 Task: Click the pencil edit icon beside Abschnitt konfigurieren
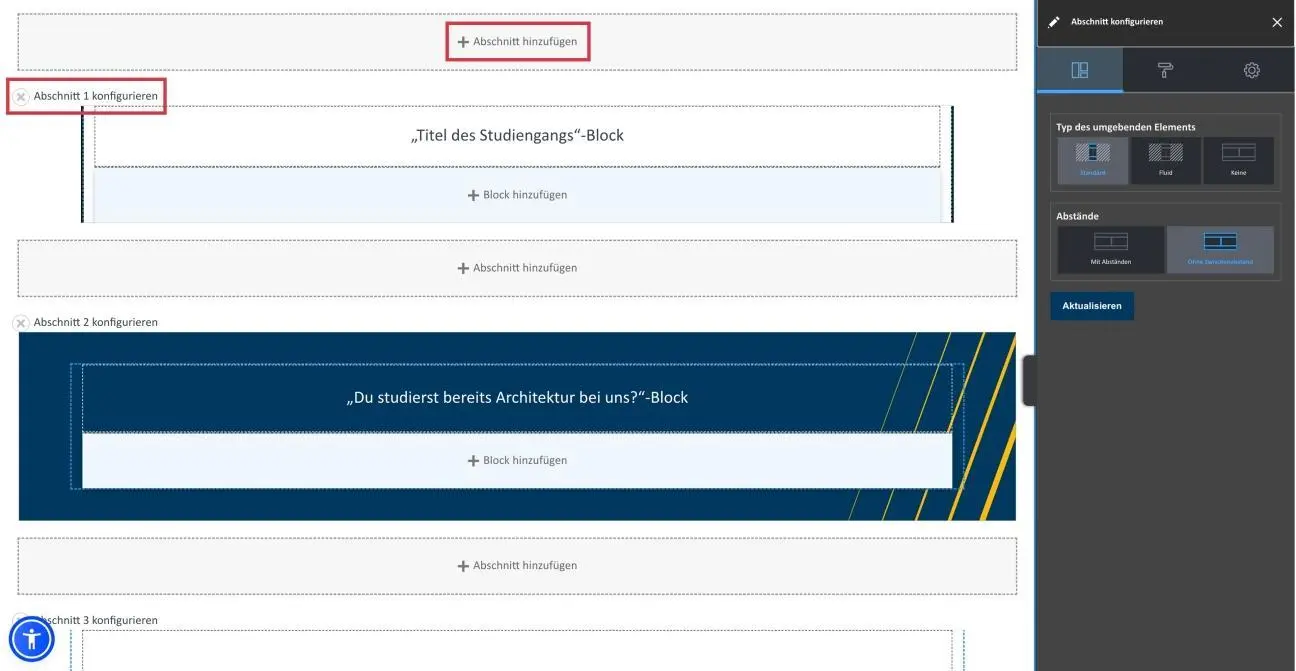point(1055,20)
